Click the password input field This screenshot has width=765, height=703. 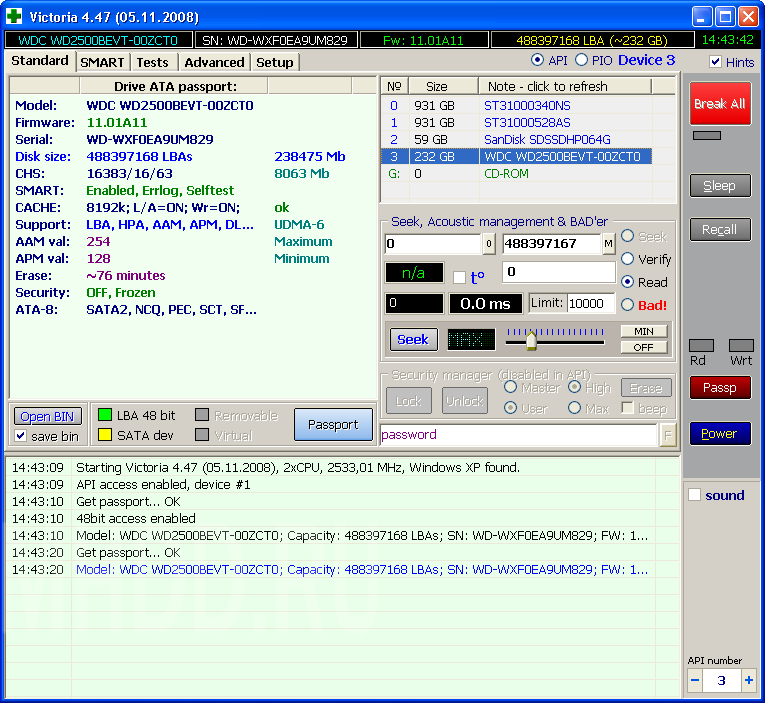click(519, 435)
